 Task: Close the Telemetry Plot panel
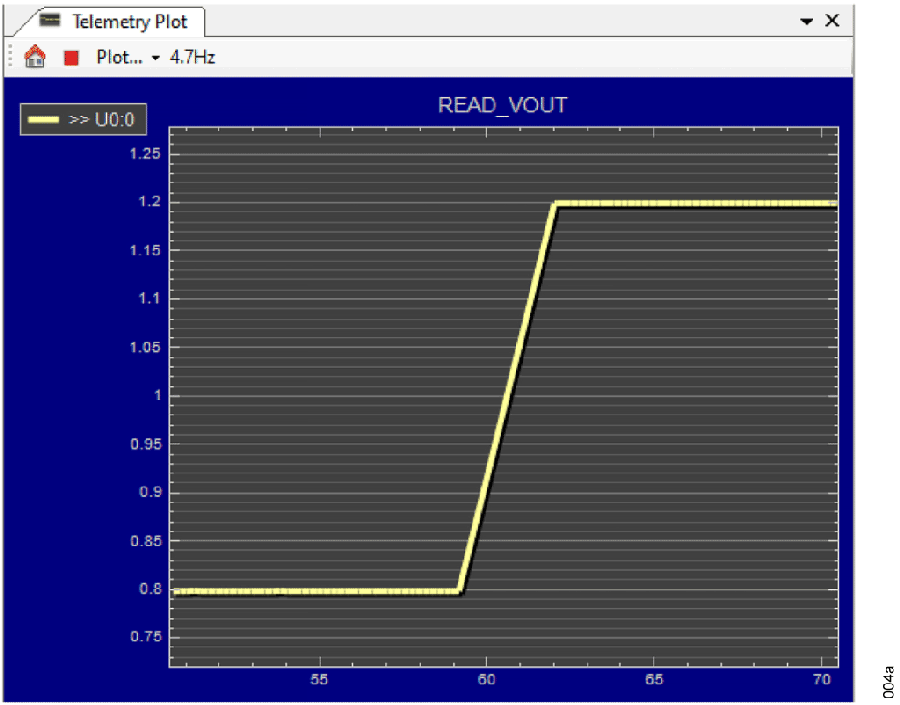click(x=832, y=21)
